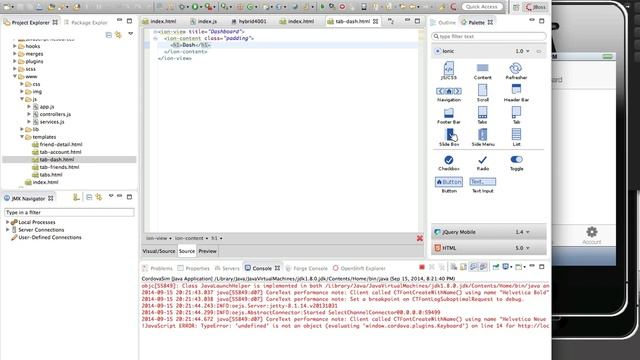640x360 pixels.
Task: Click the JMX Navigator filter field
Action: pos(69,212)
